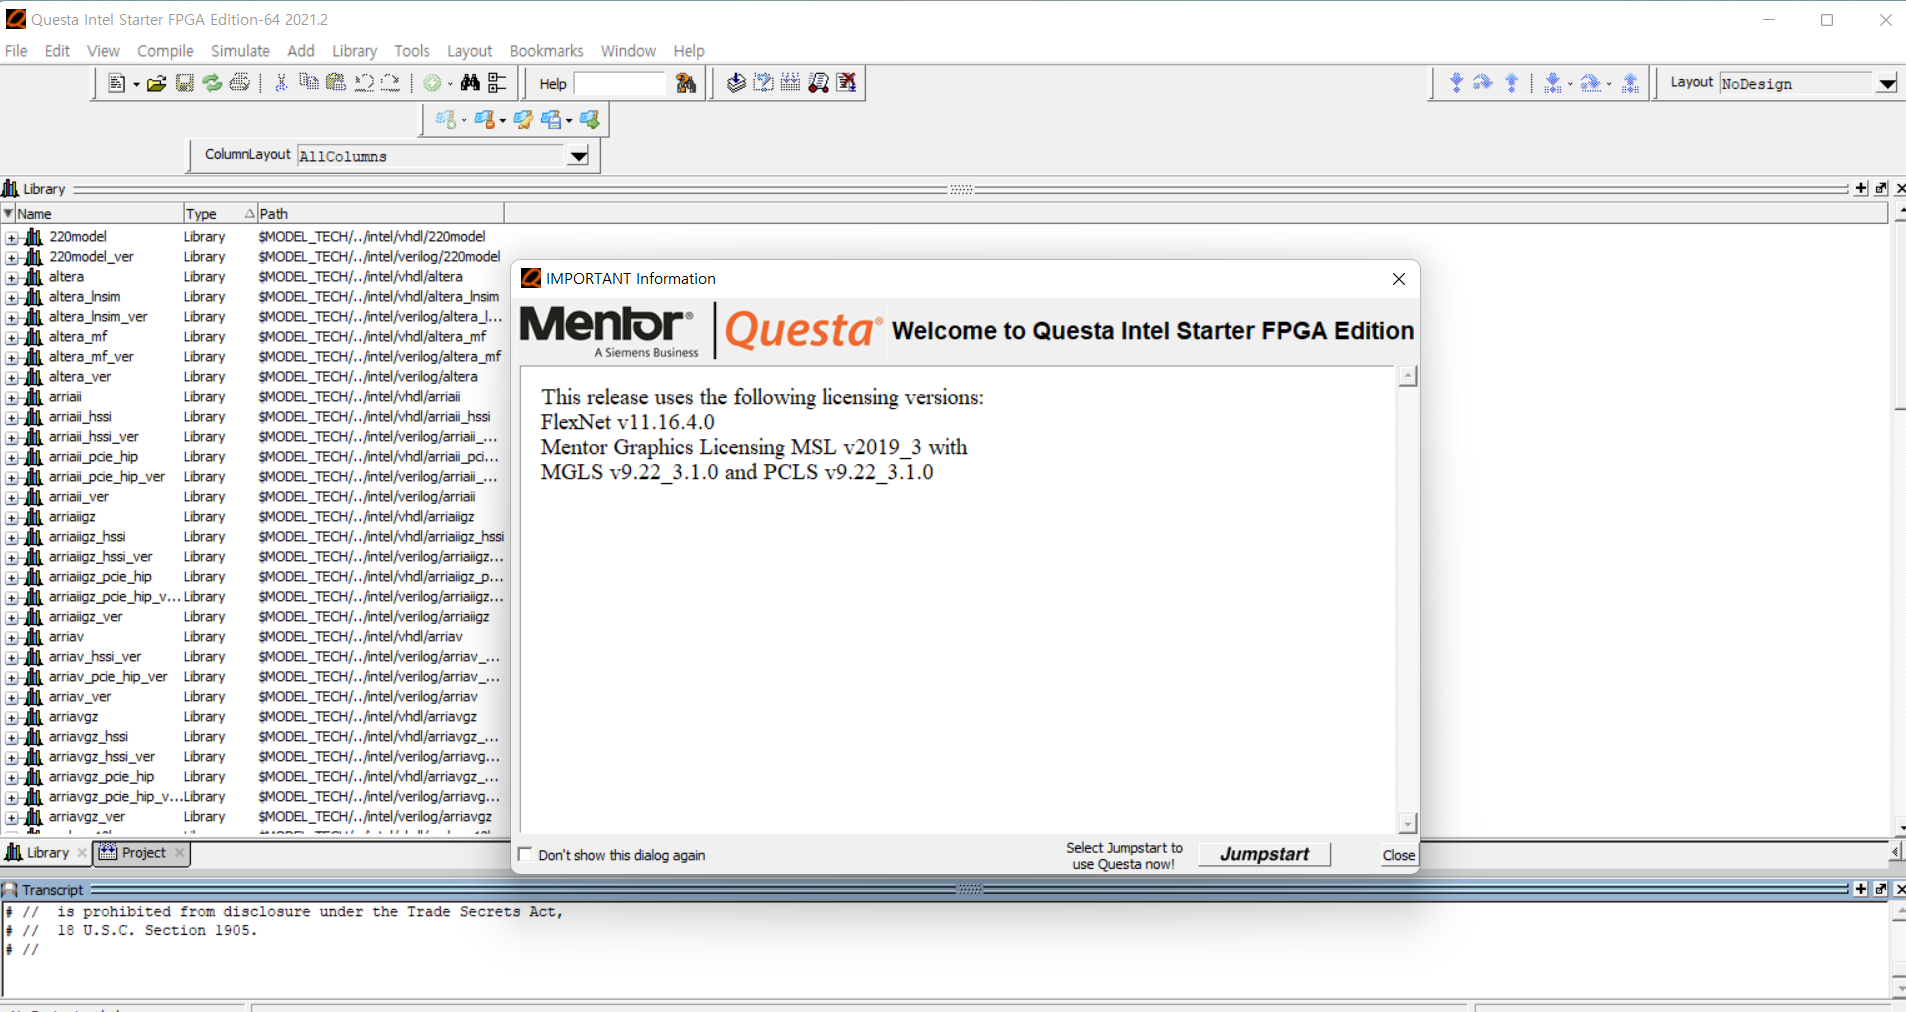The height and width of the screenshot is (1012, 1906).
Task: Click the last blue arrow icon before Layout
Action: point(1631,83)
